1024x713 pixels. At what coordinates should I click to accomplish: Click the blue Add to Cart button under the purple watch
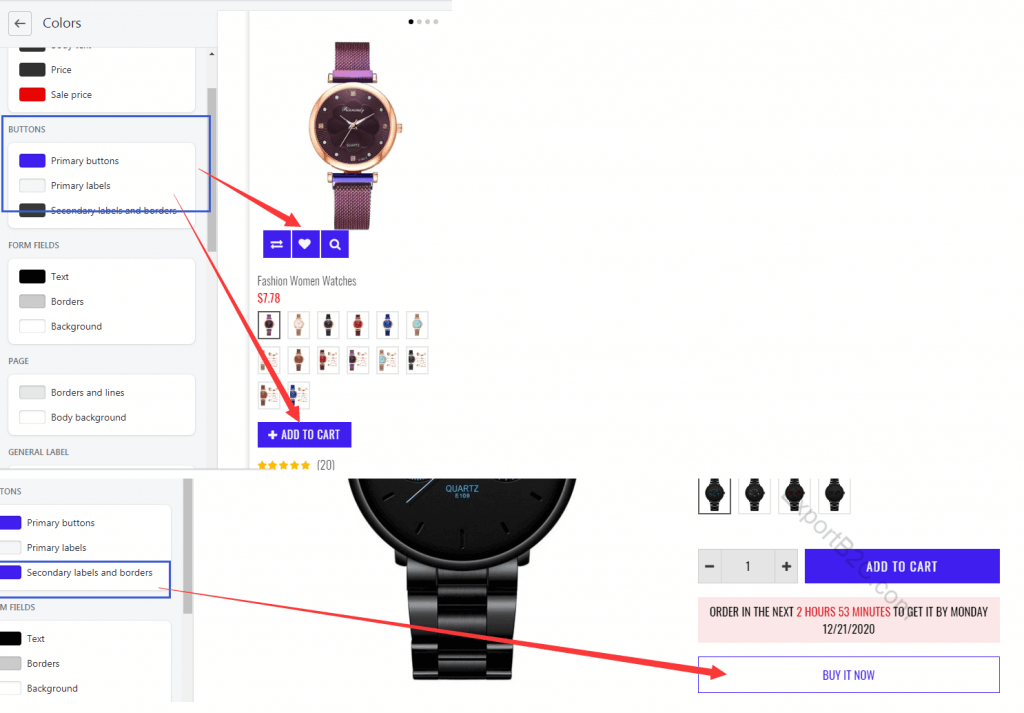point(304,435)
